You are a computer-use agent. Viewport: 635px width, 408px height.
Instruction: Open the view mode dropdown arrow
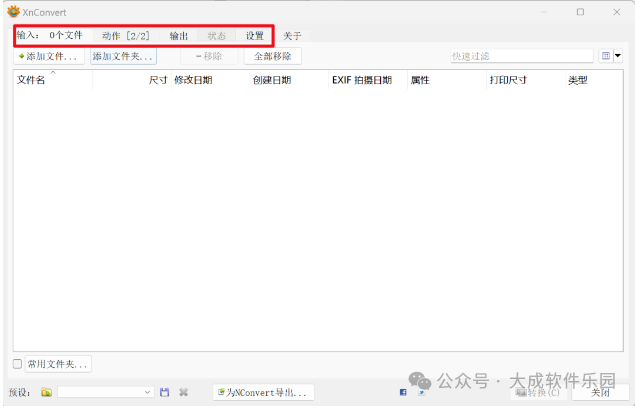tap(618, 56)
